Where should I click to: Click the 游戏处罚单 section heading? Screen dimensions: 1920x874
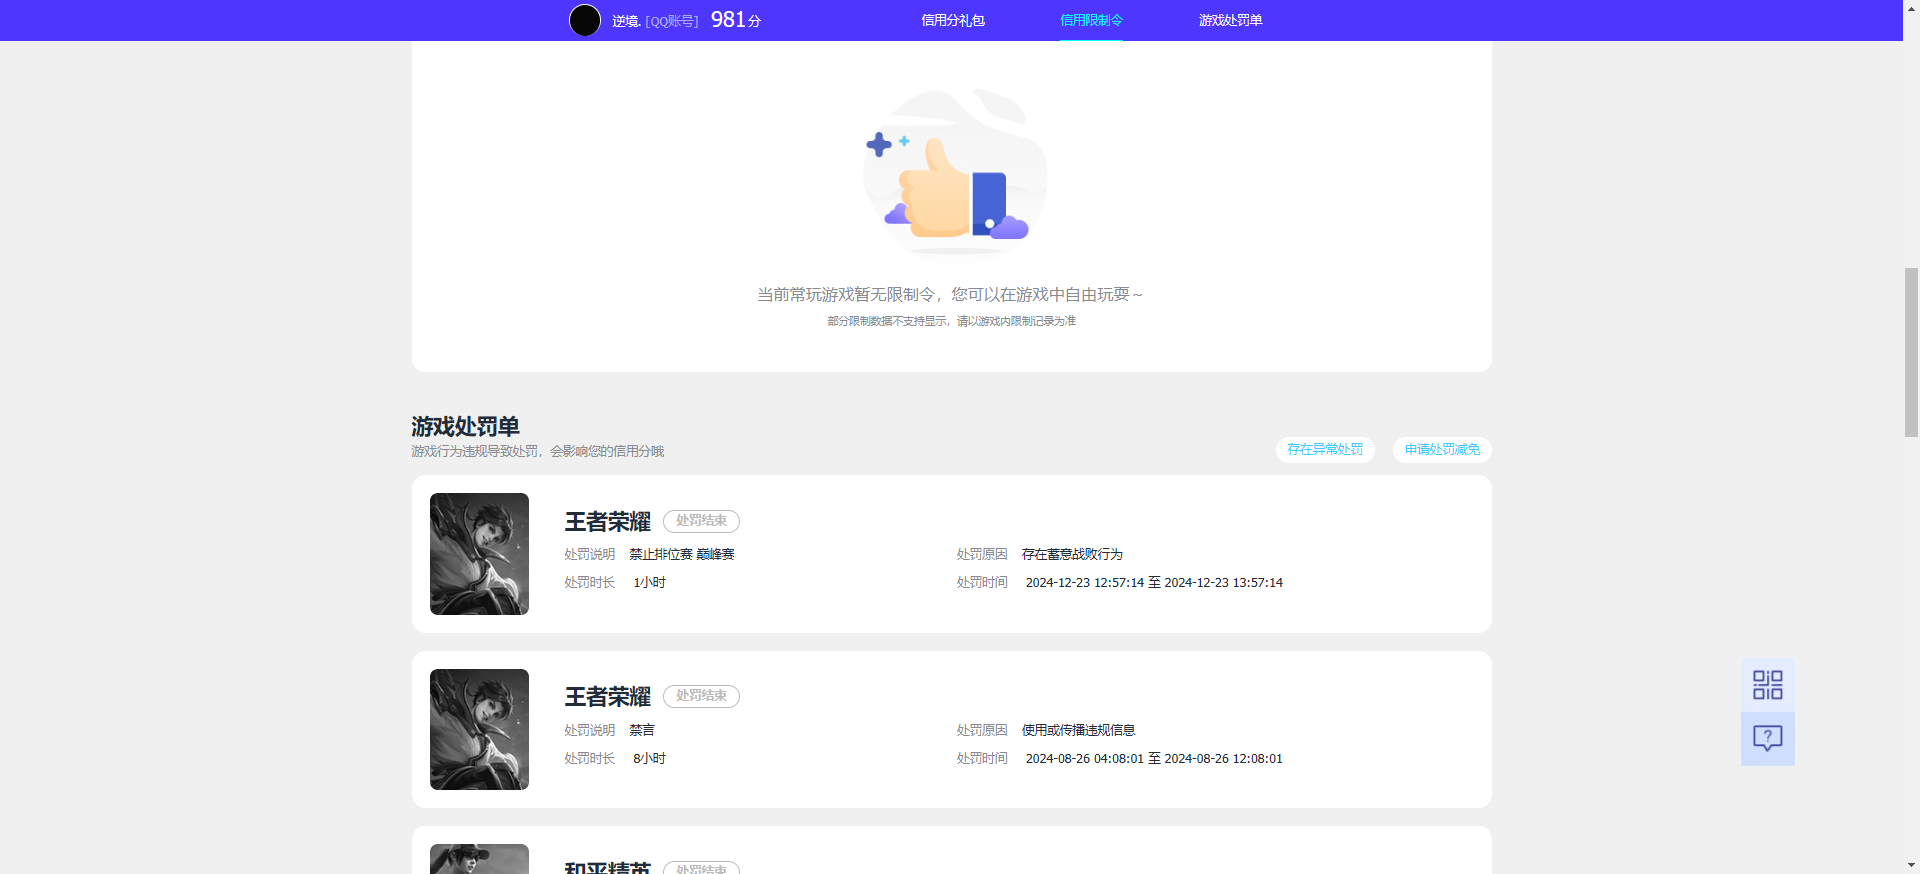pyautogui.click(x=465, y=427)
